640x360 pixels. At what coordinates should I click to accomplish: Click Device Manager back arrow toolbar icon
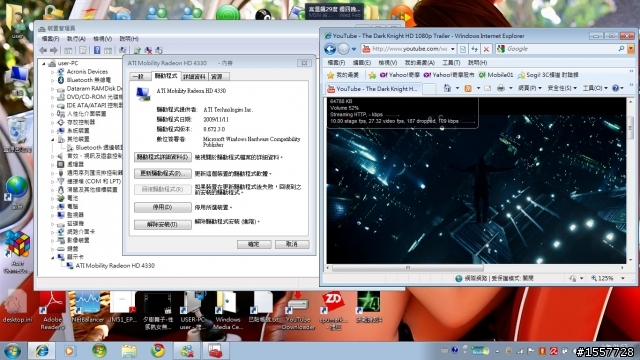pos(43,50)
